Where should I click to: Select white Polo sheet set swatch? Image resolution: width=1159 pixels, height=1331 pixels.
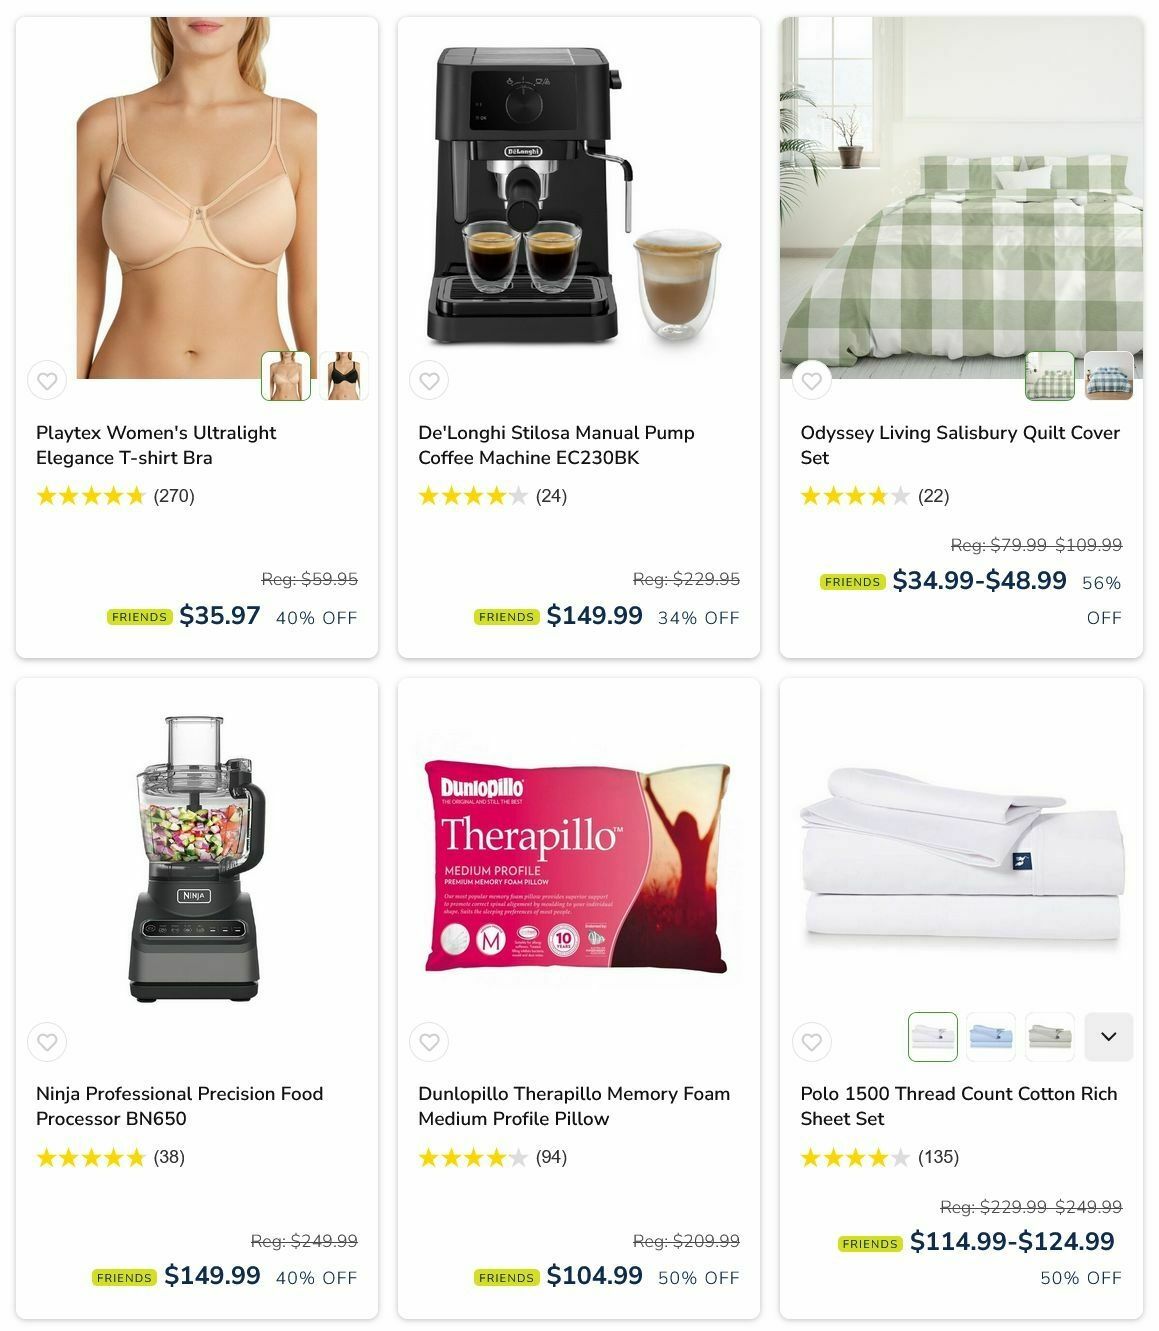[933, 1037]
